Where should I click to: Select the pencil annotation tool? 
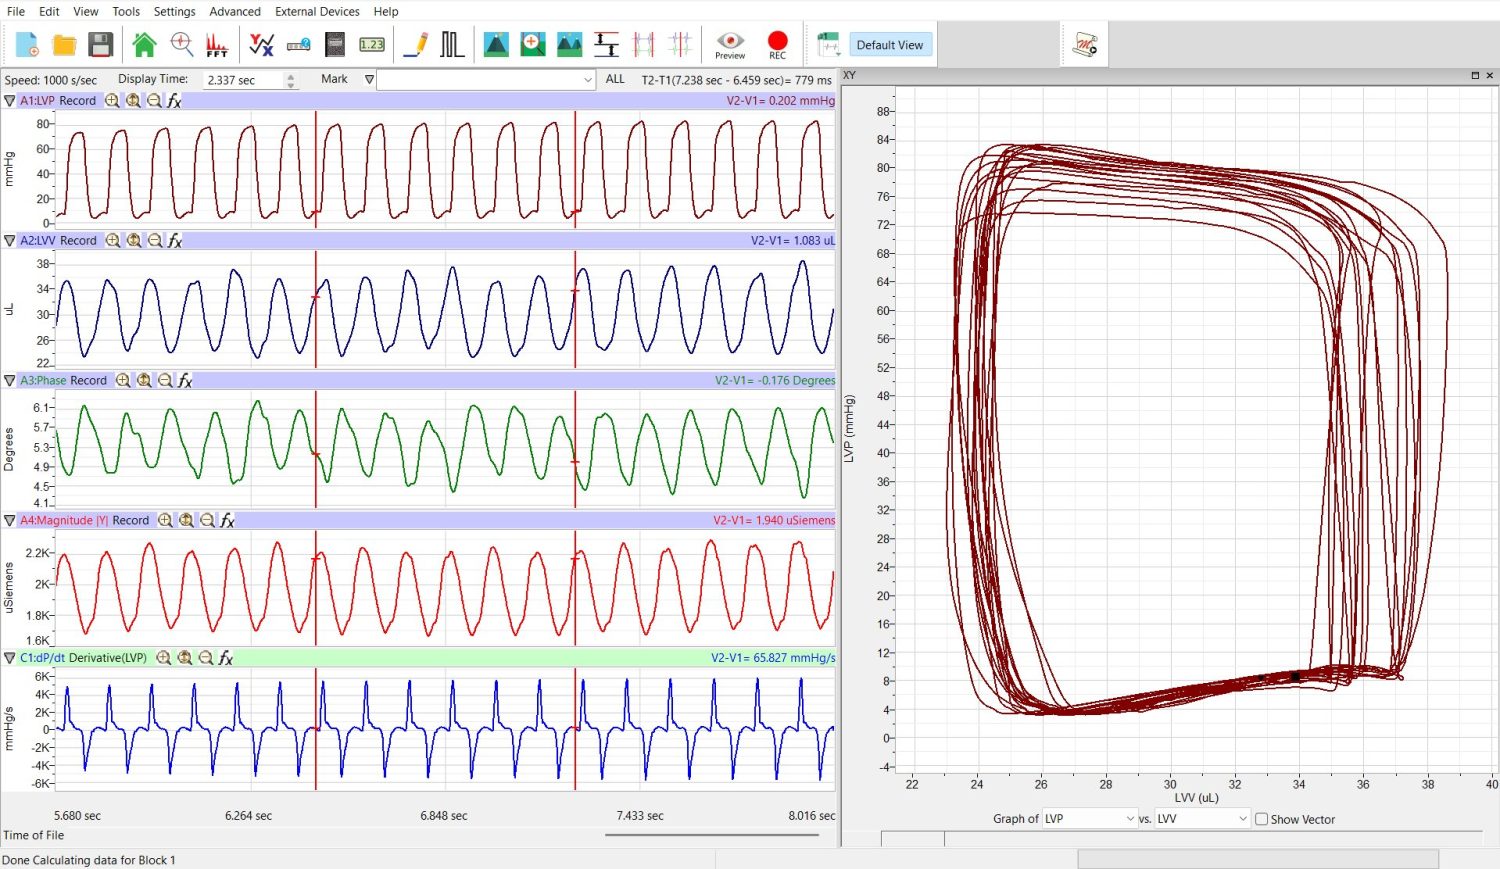coord(416,44)
